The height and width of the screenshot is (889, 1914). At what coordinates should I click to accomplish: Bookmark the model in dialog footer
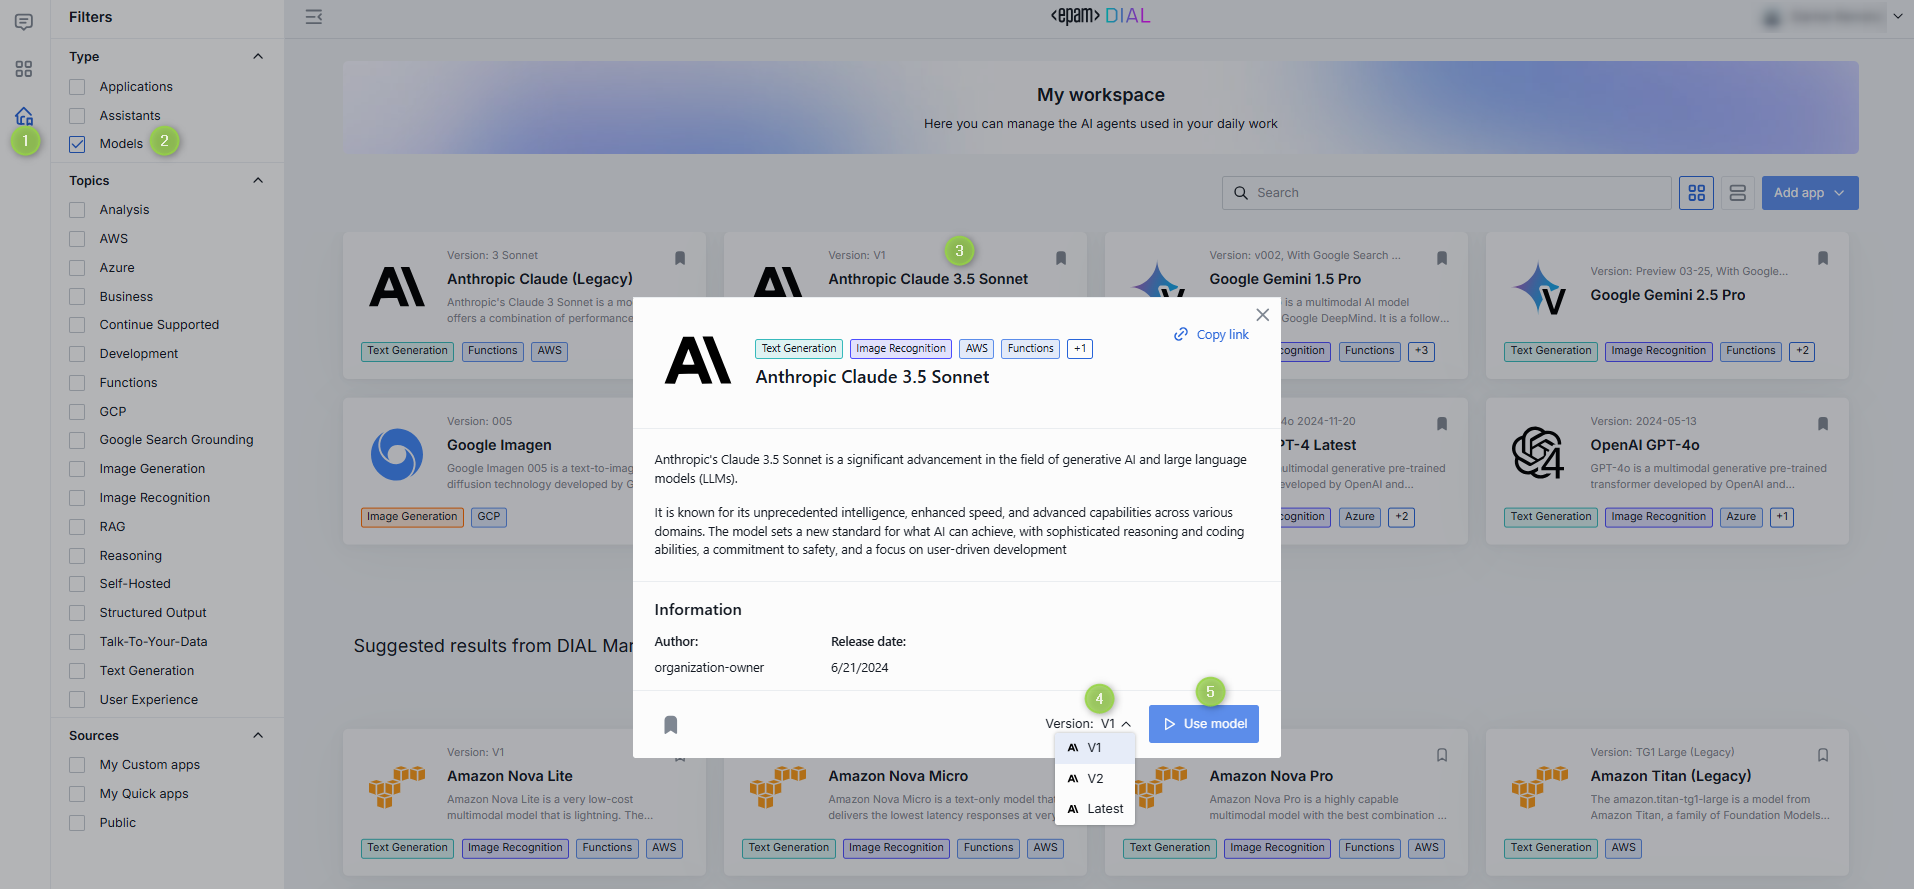tap(671, 725)
